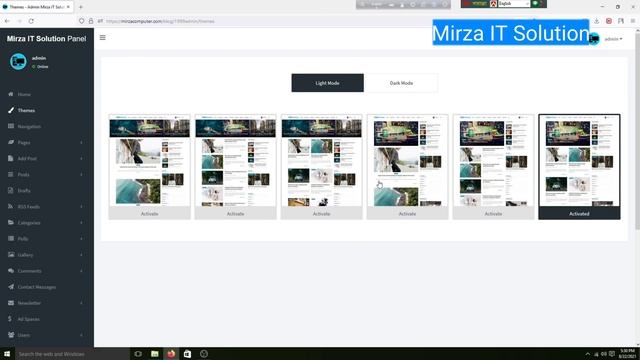
Task: Open the browser application menu icon
Action: [x=633, y=21]
